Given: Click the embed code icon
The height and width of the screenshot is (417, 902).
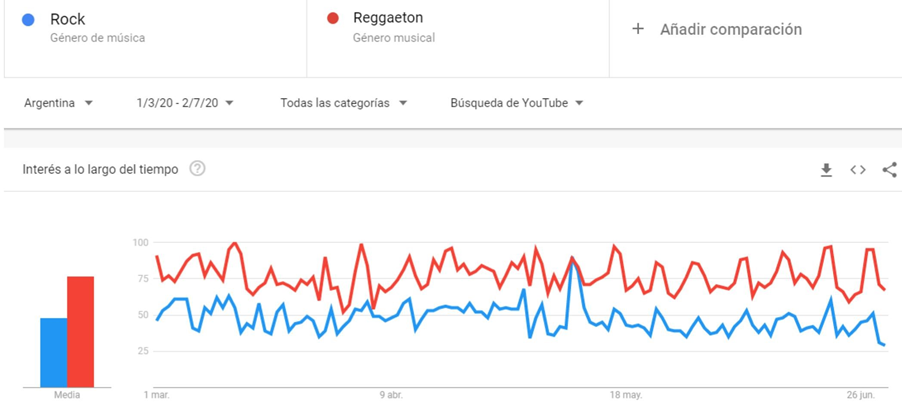Looking at the screenshot, I should [858, 170].
